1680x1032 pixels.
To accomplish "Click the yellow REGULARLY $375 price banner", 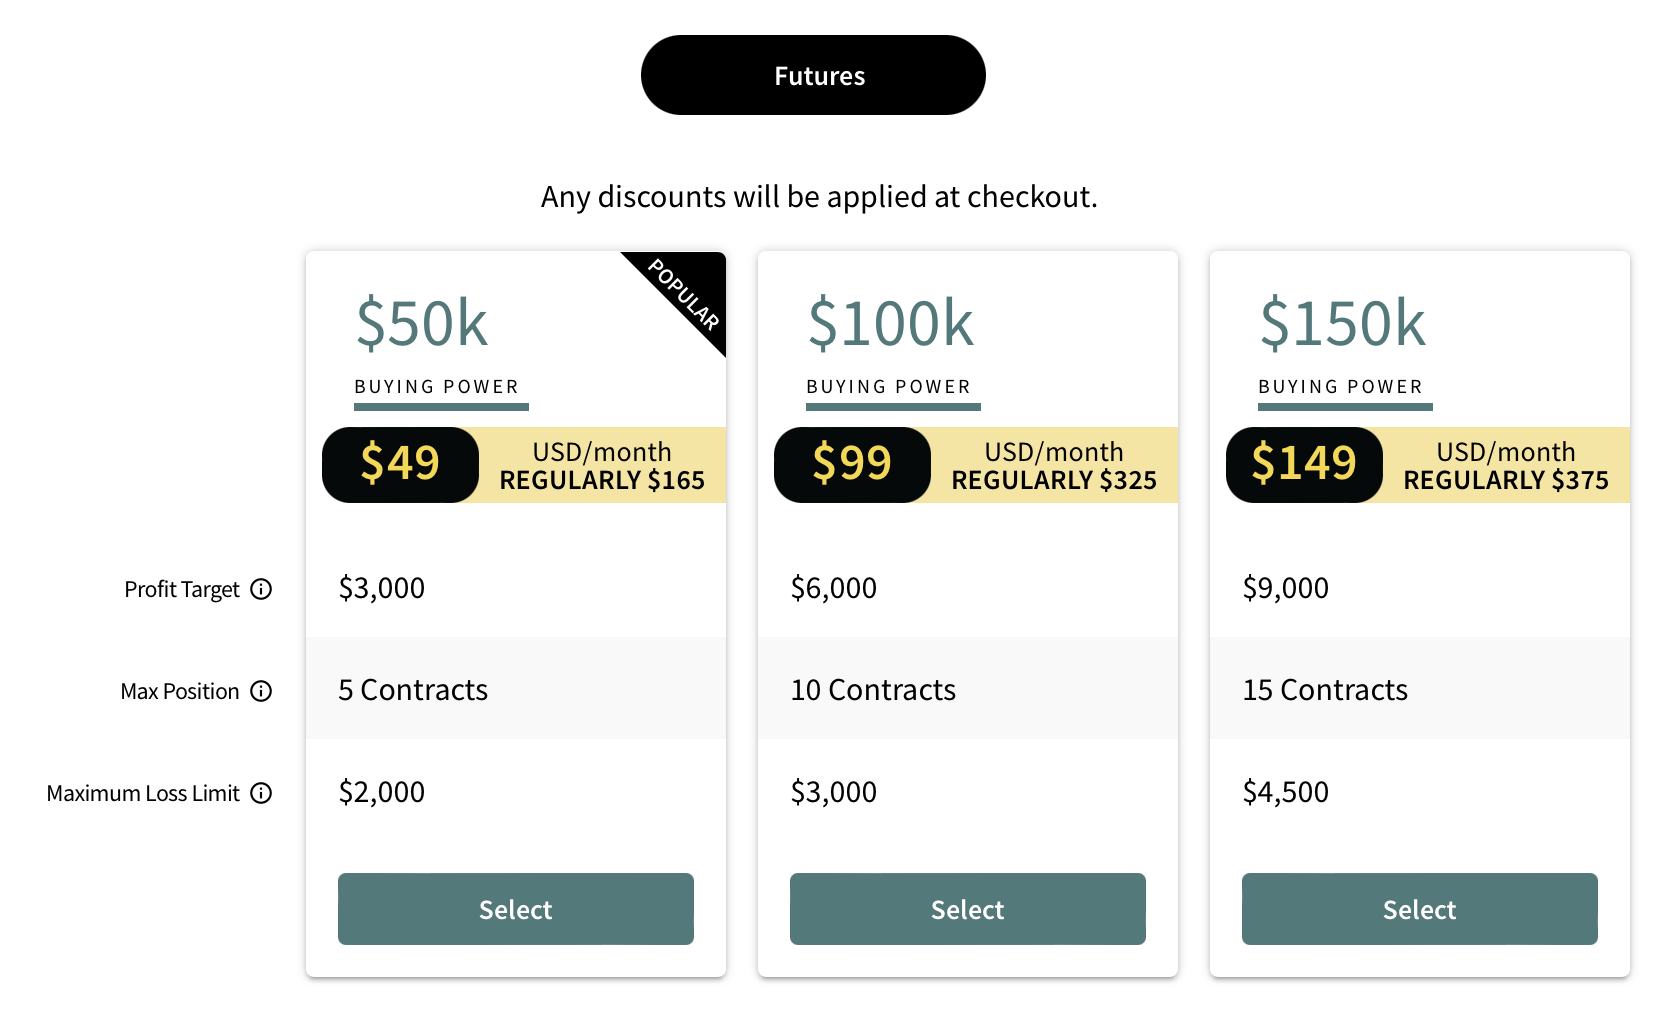I will (x=1504, y=465).
